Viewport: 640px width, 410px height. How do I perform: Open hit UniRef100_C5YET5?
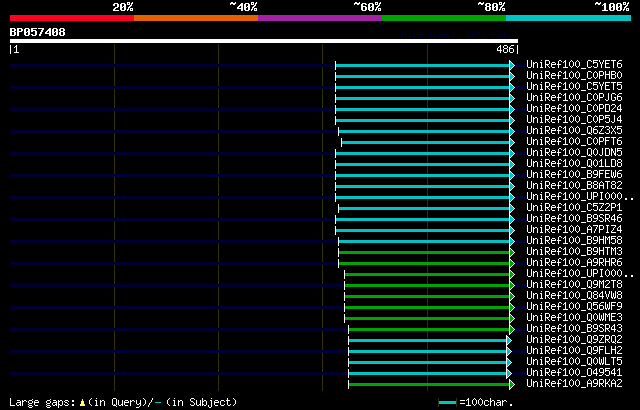tap(574, 86)
